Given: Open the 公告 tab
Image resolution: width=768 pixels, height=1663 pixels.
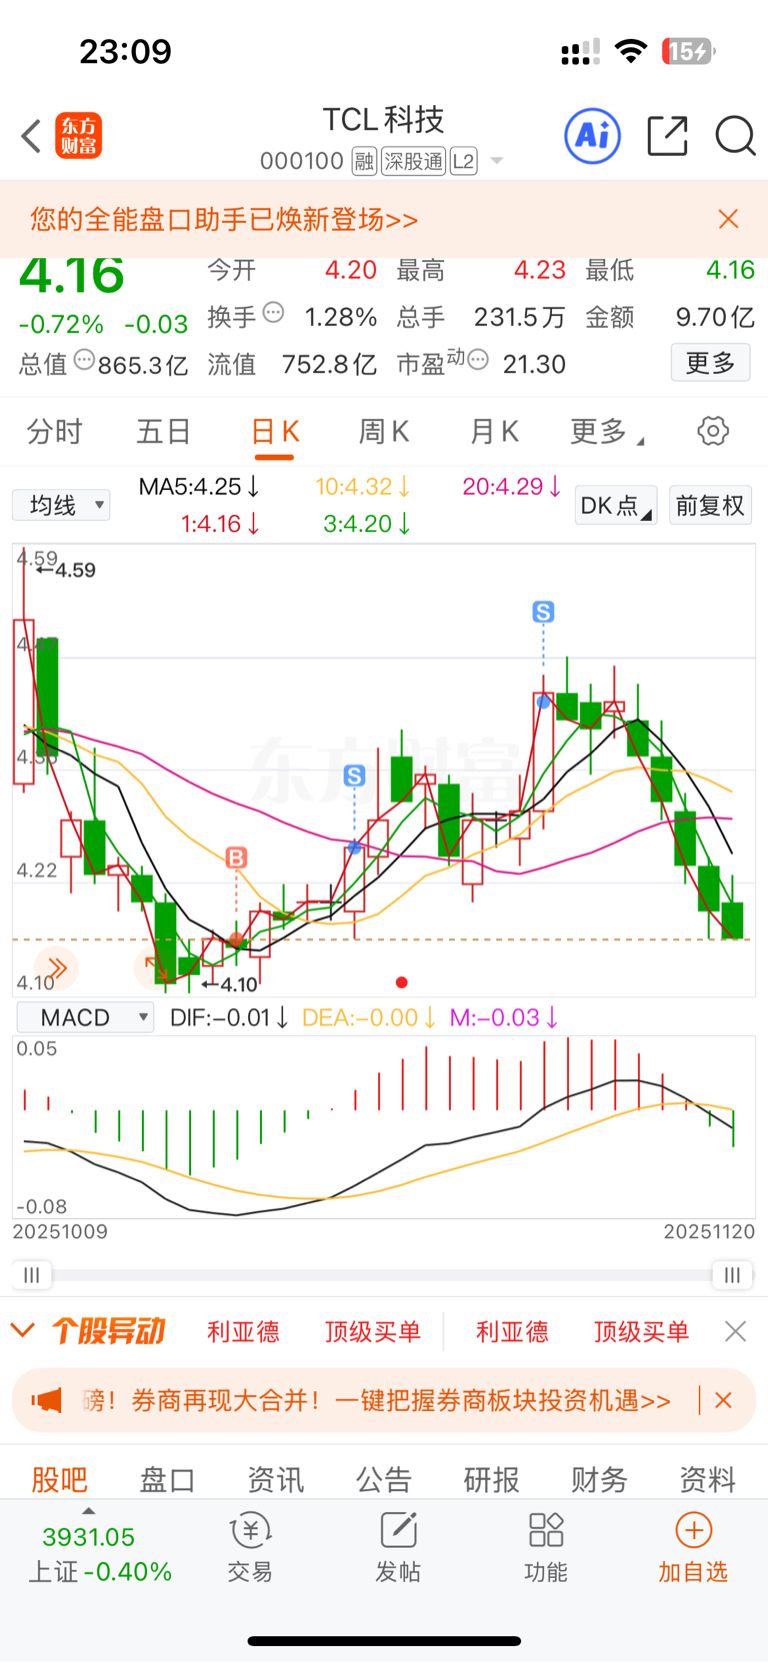Looking at the screenshot, I should point(384,1478).
